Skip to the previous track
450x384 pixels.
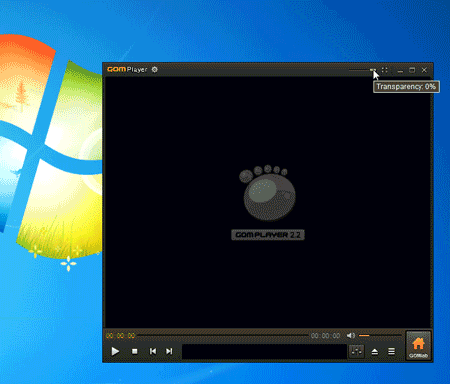tap(153, 351)
